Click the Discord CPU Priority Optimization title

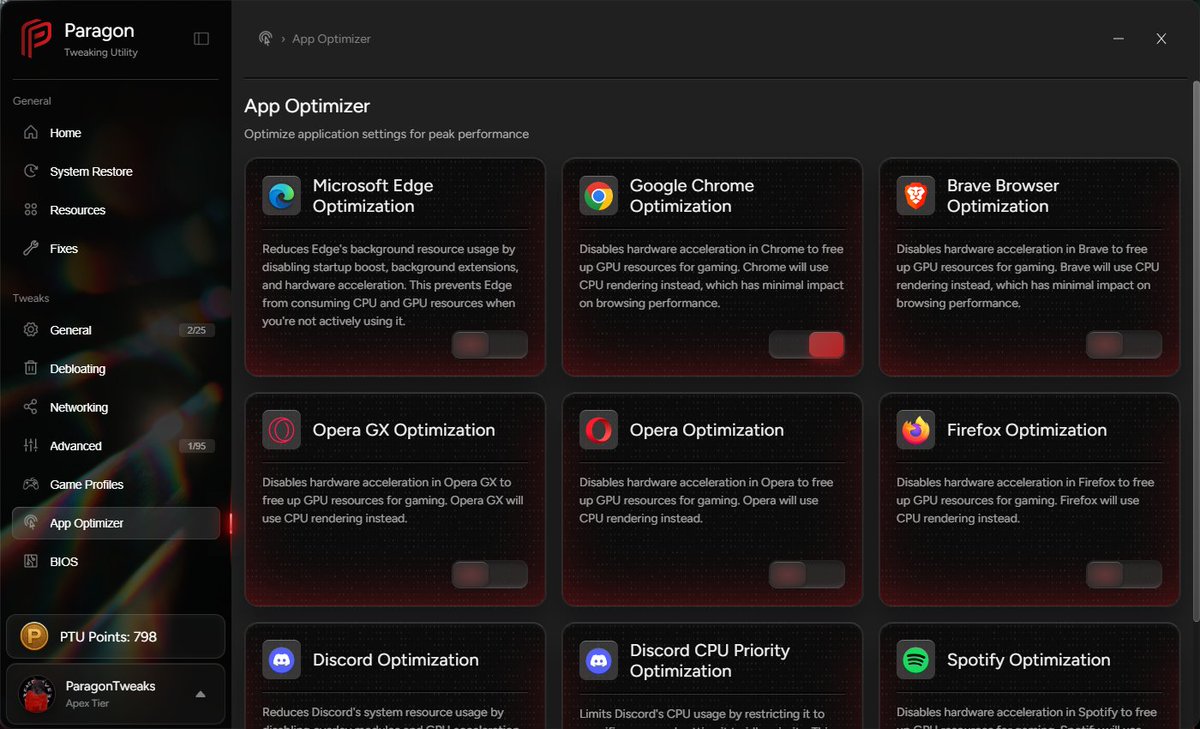(x=710, y=660)
